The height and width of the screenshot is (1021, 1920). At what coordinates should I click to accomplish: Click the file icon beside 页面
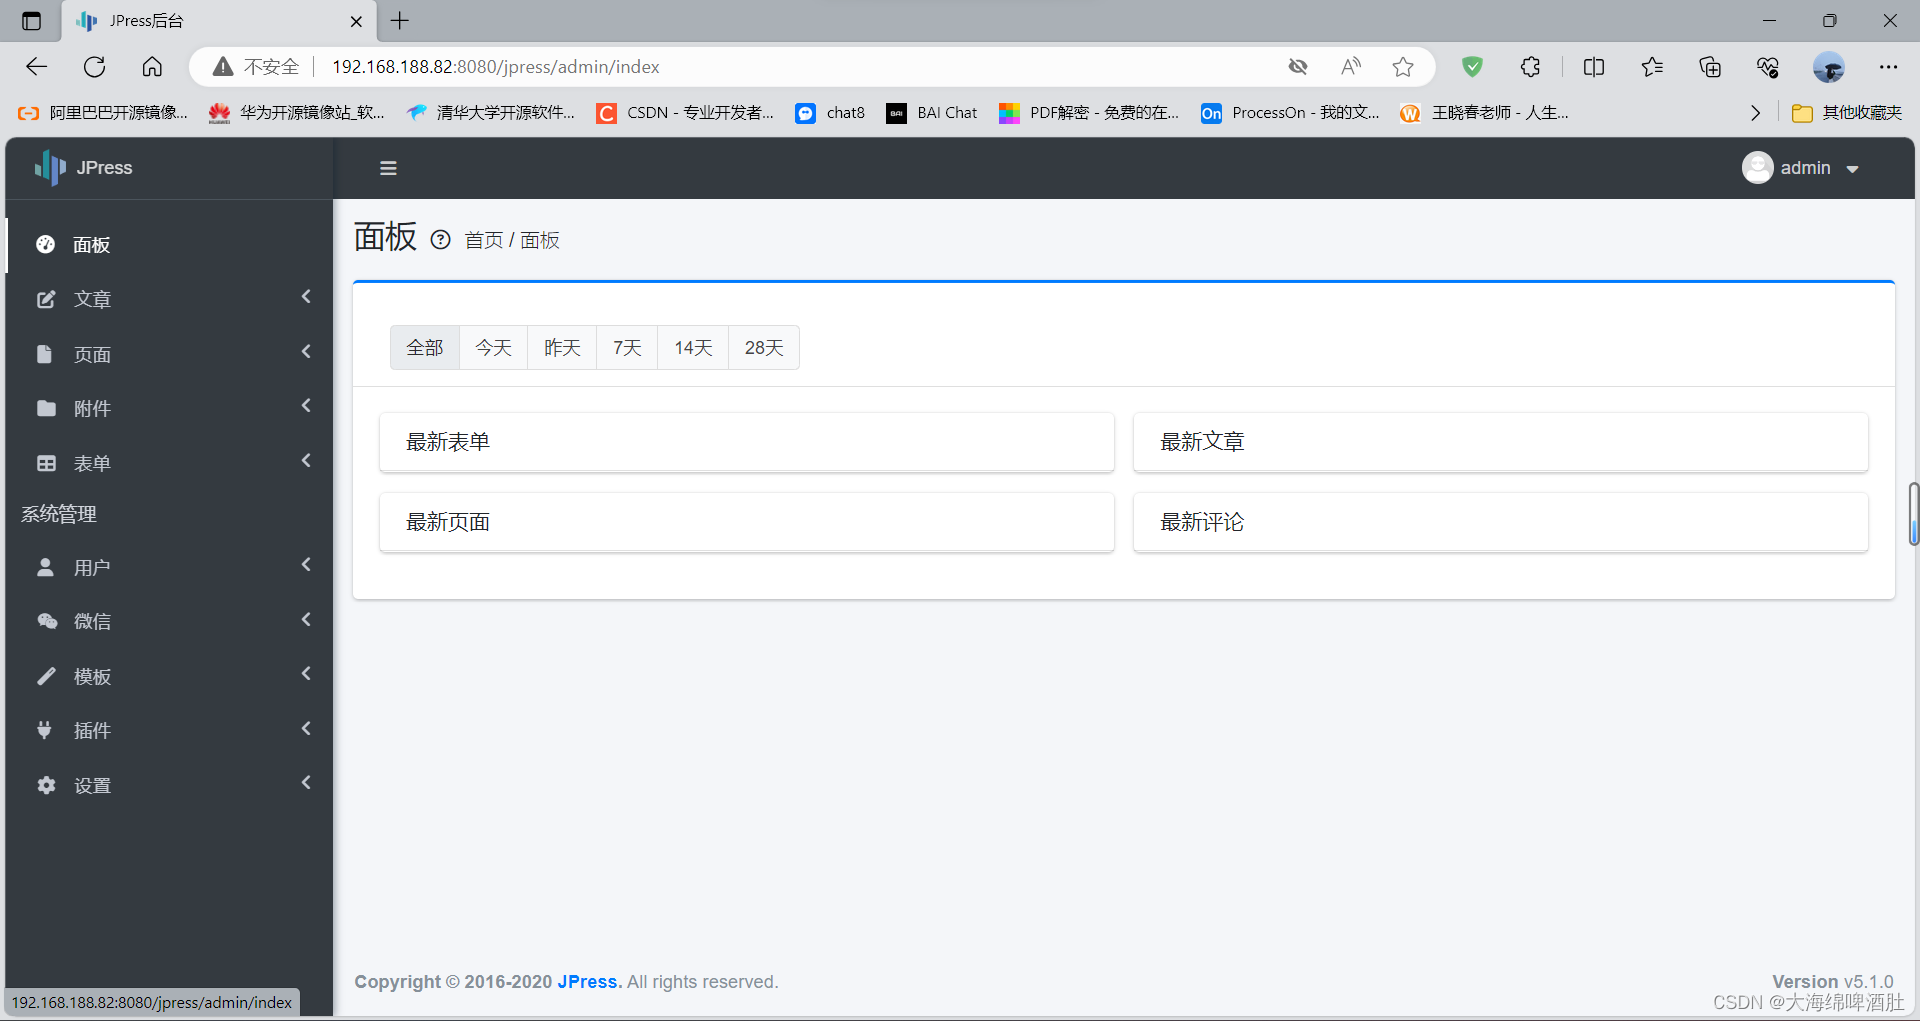[x=44, y=354]
